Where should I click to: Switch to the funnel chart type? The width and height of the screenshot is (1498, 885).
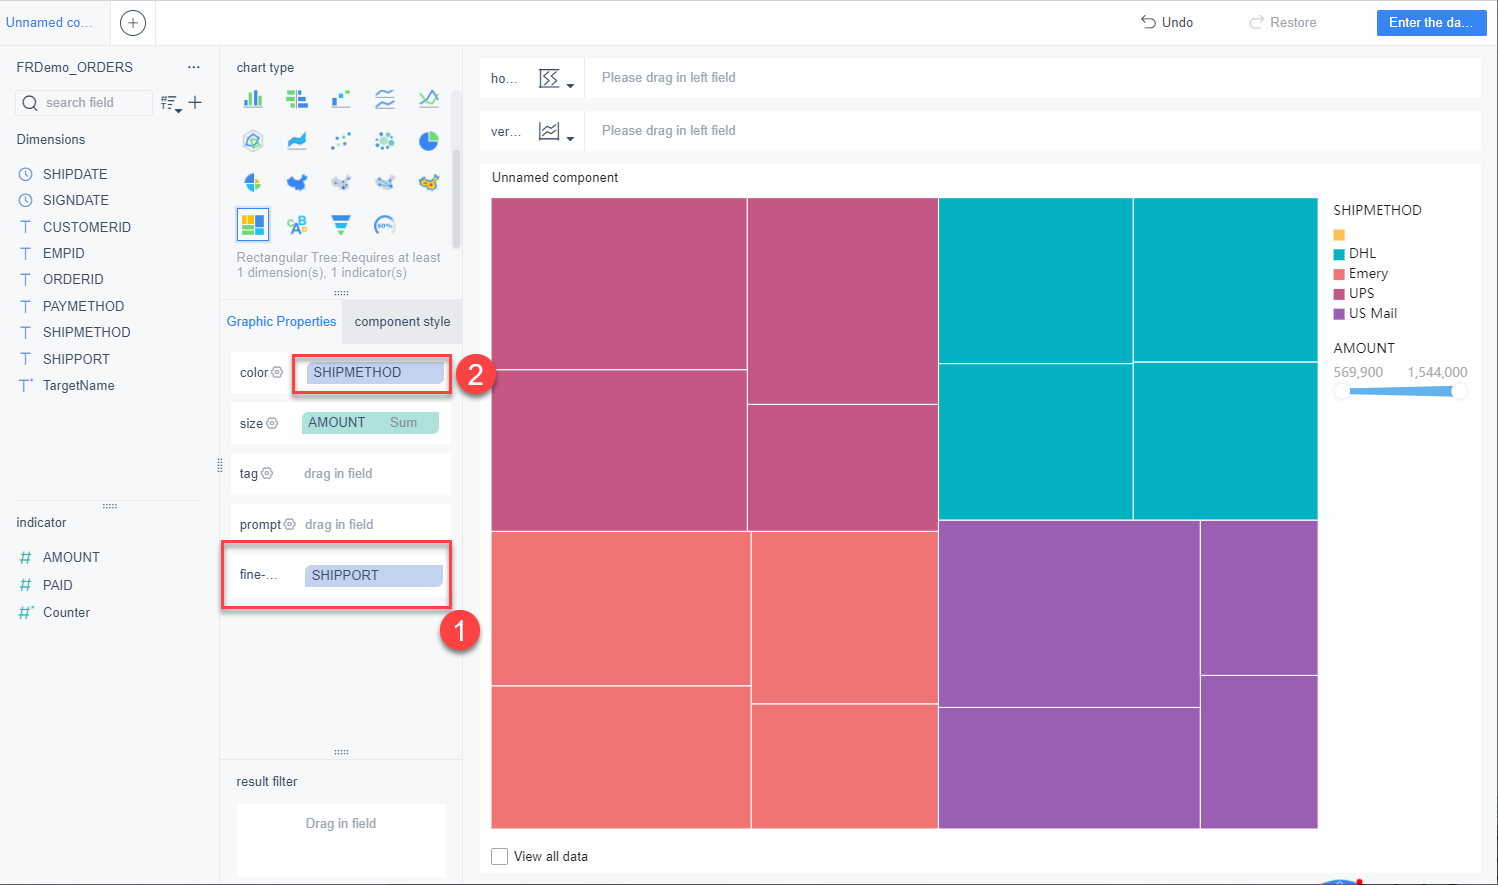(341, 224)
